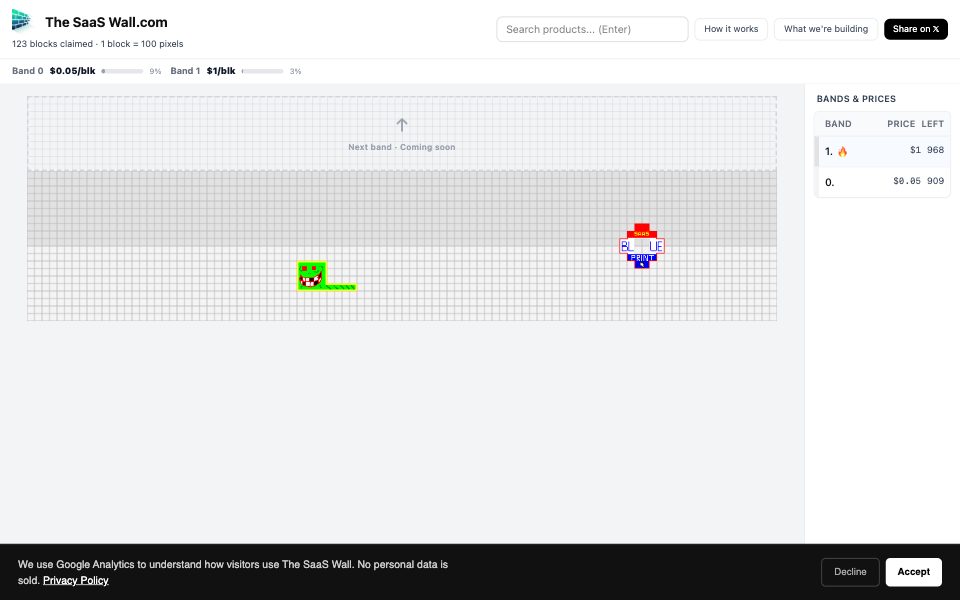Viewport: 960px width, 600px height.
Task: Click the fire icon beside band 1
Action: click(x=842, y=151)
